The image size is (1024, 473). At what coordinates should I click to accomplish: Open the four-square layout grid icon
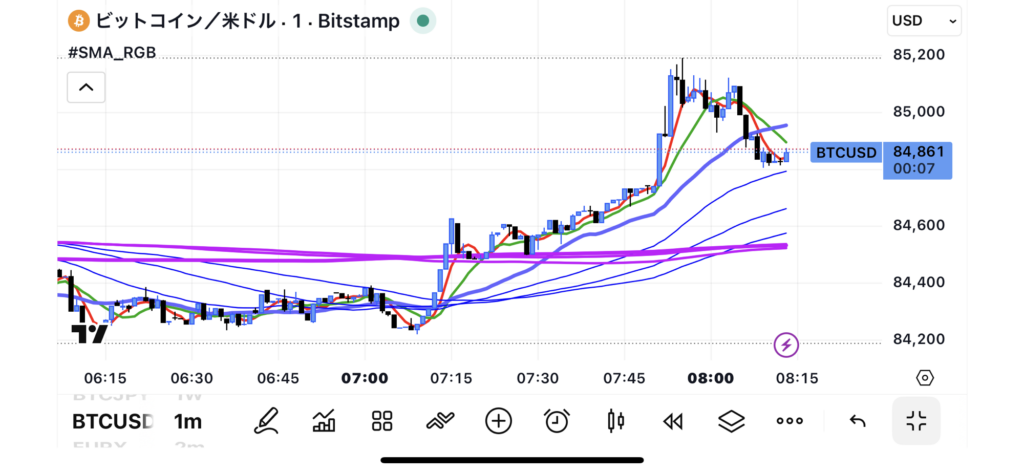(381, 421)
